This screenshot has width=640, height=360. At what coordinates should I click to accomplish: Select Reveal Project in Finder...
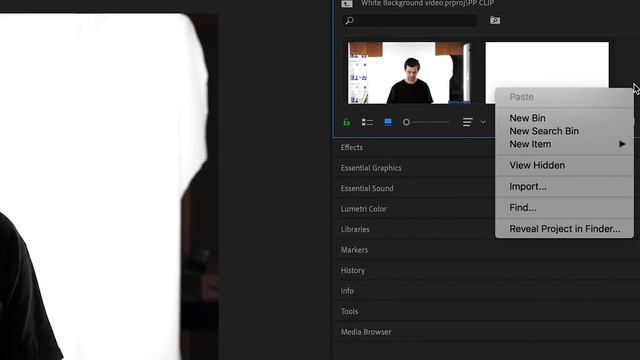pos(564,229)
